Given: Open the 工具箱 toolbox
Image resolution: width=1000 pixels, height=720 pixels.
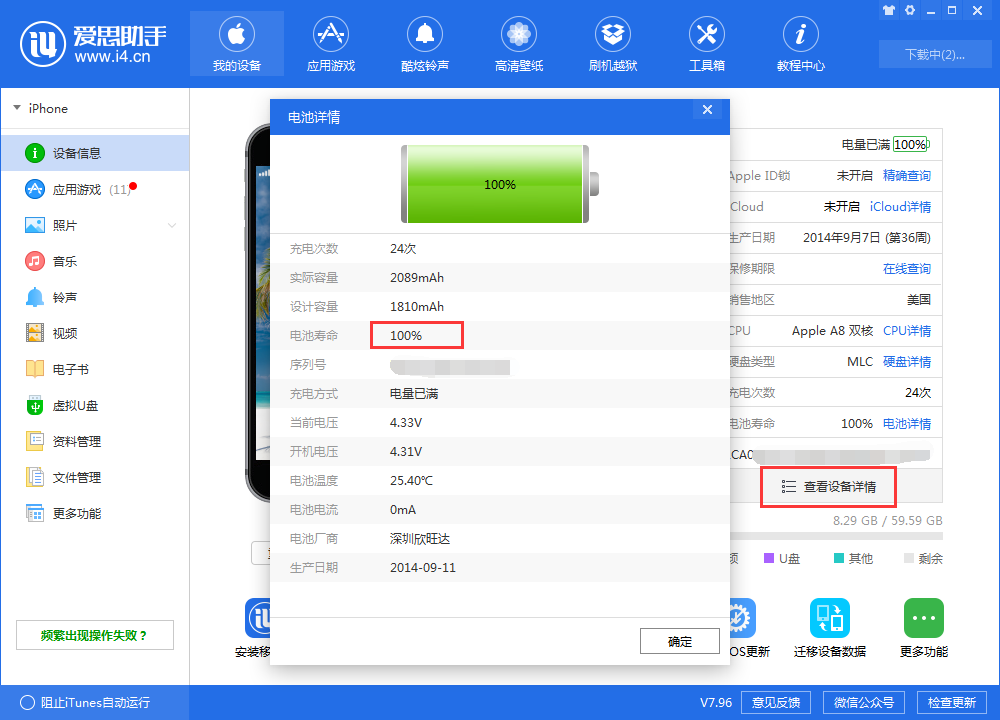Looking at the screenshot, I should point(706,43).
